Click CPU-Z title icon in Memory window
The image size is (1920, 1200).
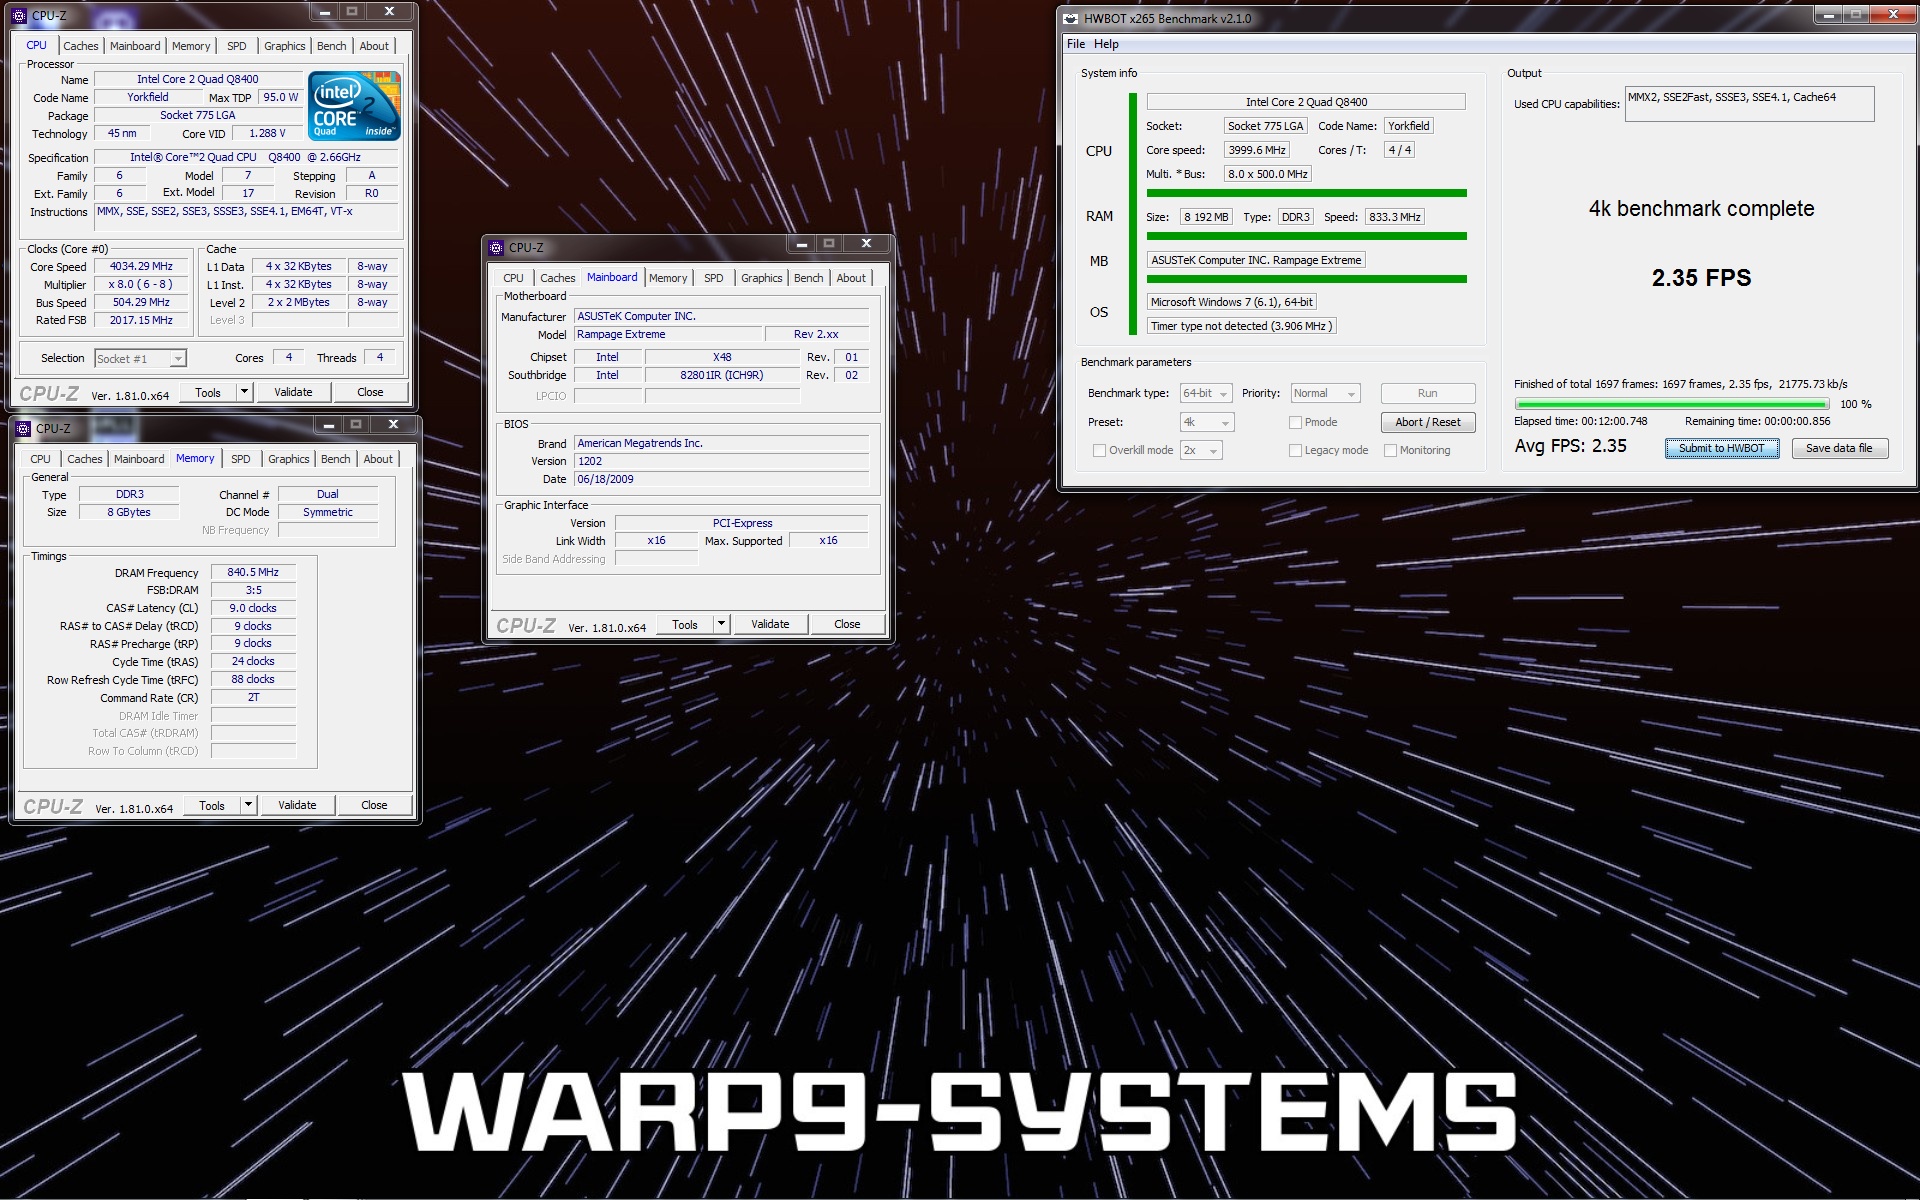pos(24,428)
